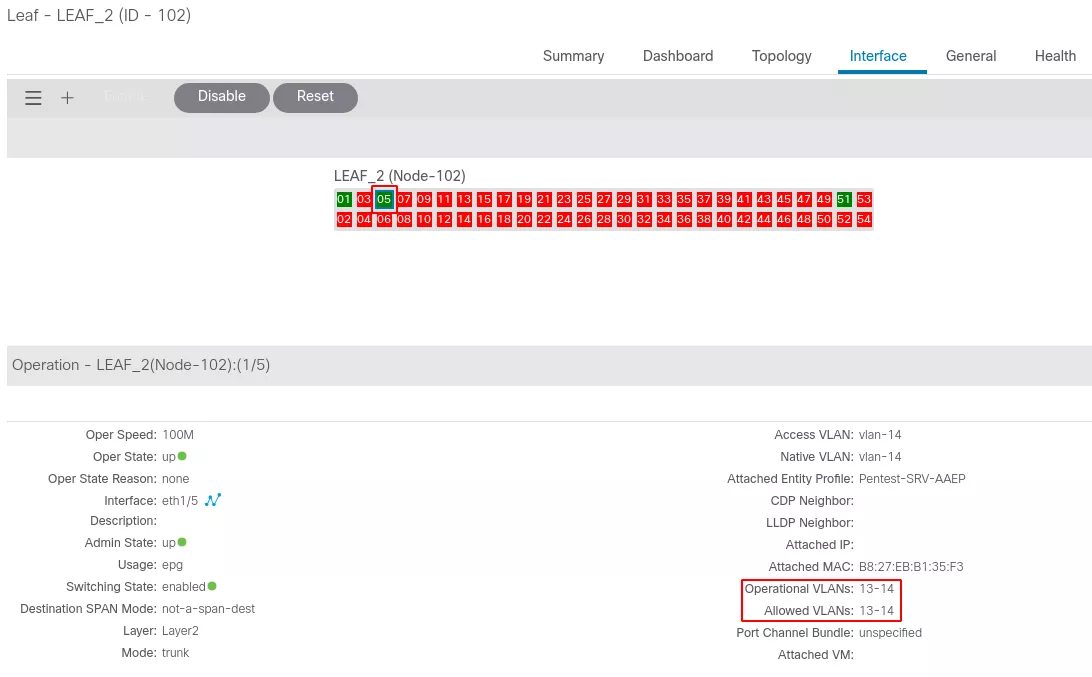
Task: Open the hamburger list menu icon
Action: click(x=33, y=98)
